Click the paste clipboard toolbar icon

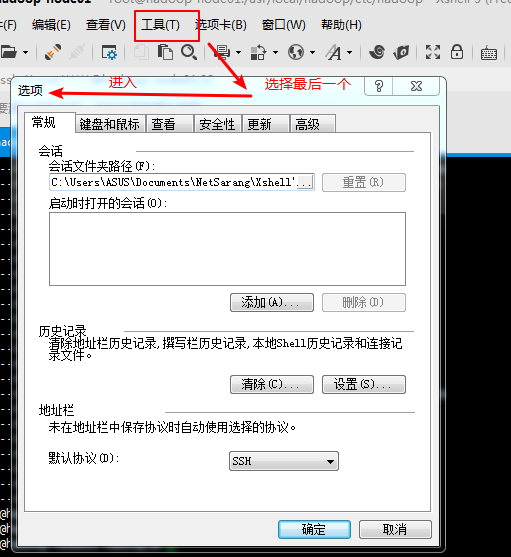coord(165,52)
